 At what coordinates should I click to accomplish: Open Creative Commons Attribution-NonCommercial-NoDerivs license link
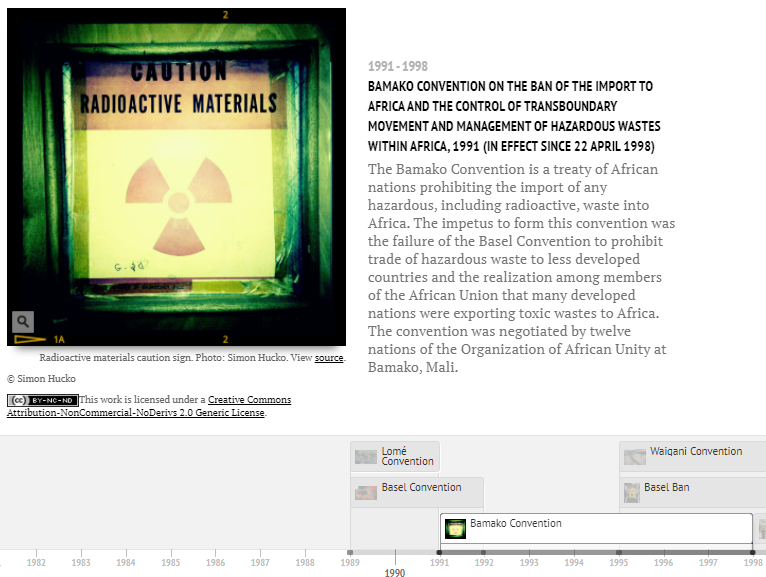(x=149, y=406)
